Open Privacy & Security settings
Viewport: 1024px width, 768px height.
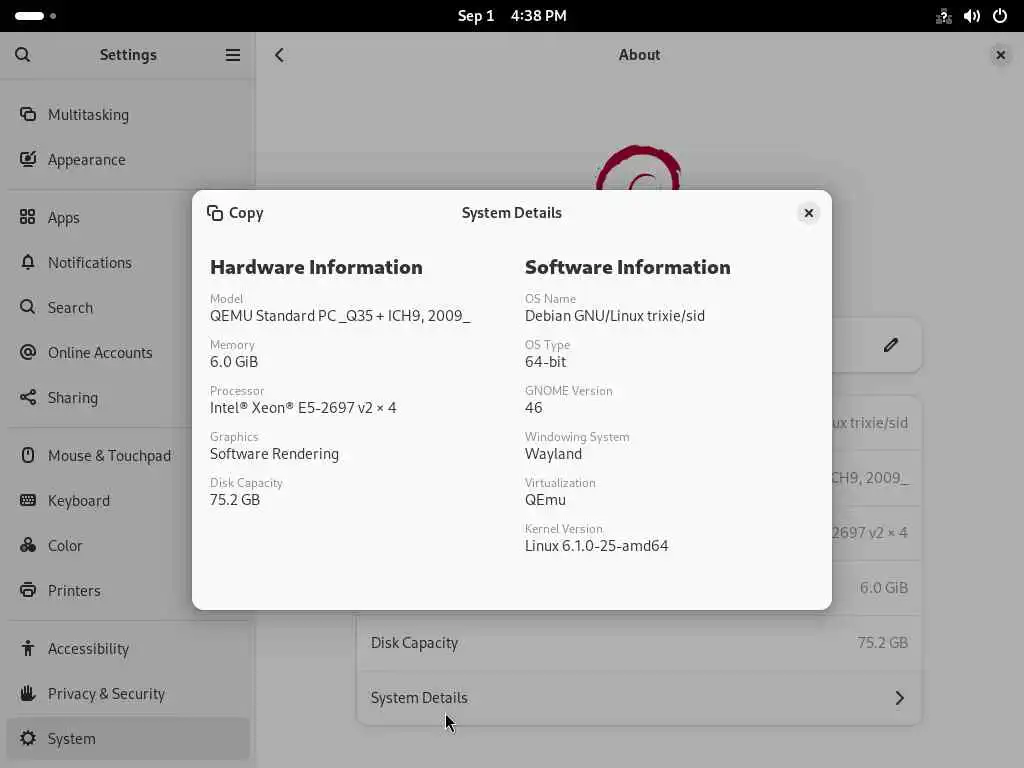(128, 694)
